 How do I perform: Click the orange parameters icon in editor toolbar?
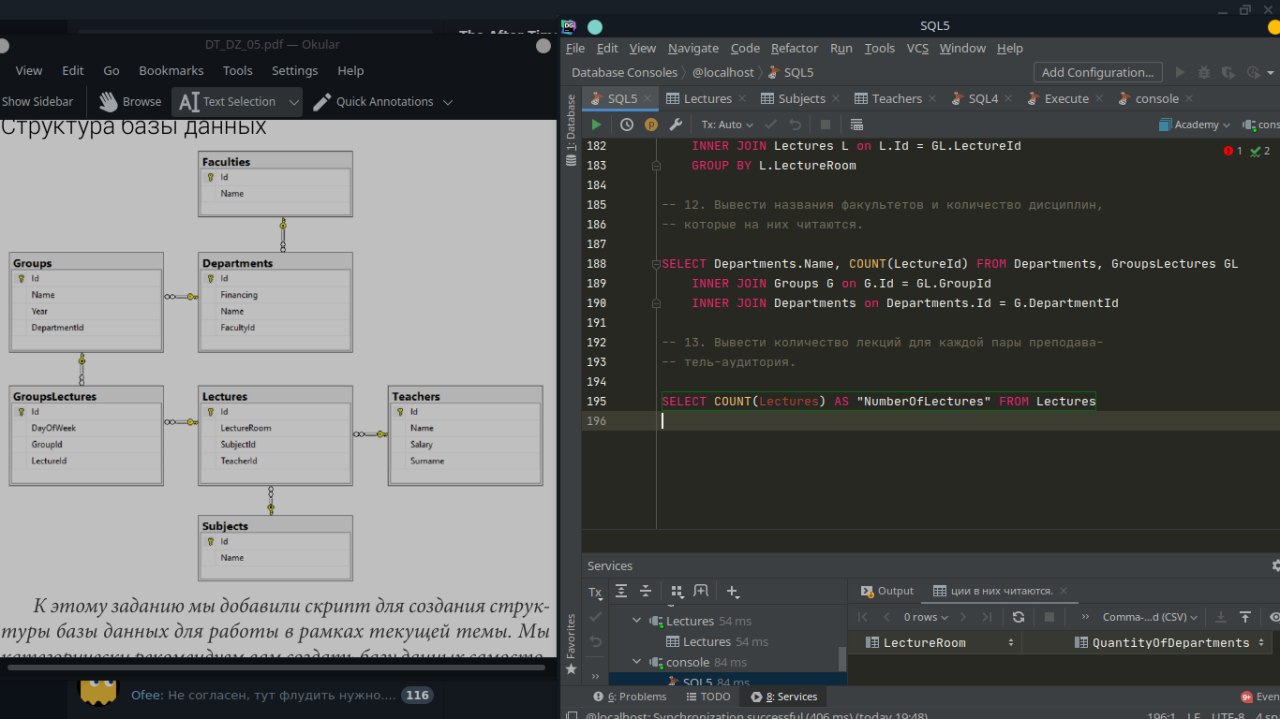[651, 125]
